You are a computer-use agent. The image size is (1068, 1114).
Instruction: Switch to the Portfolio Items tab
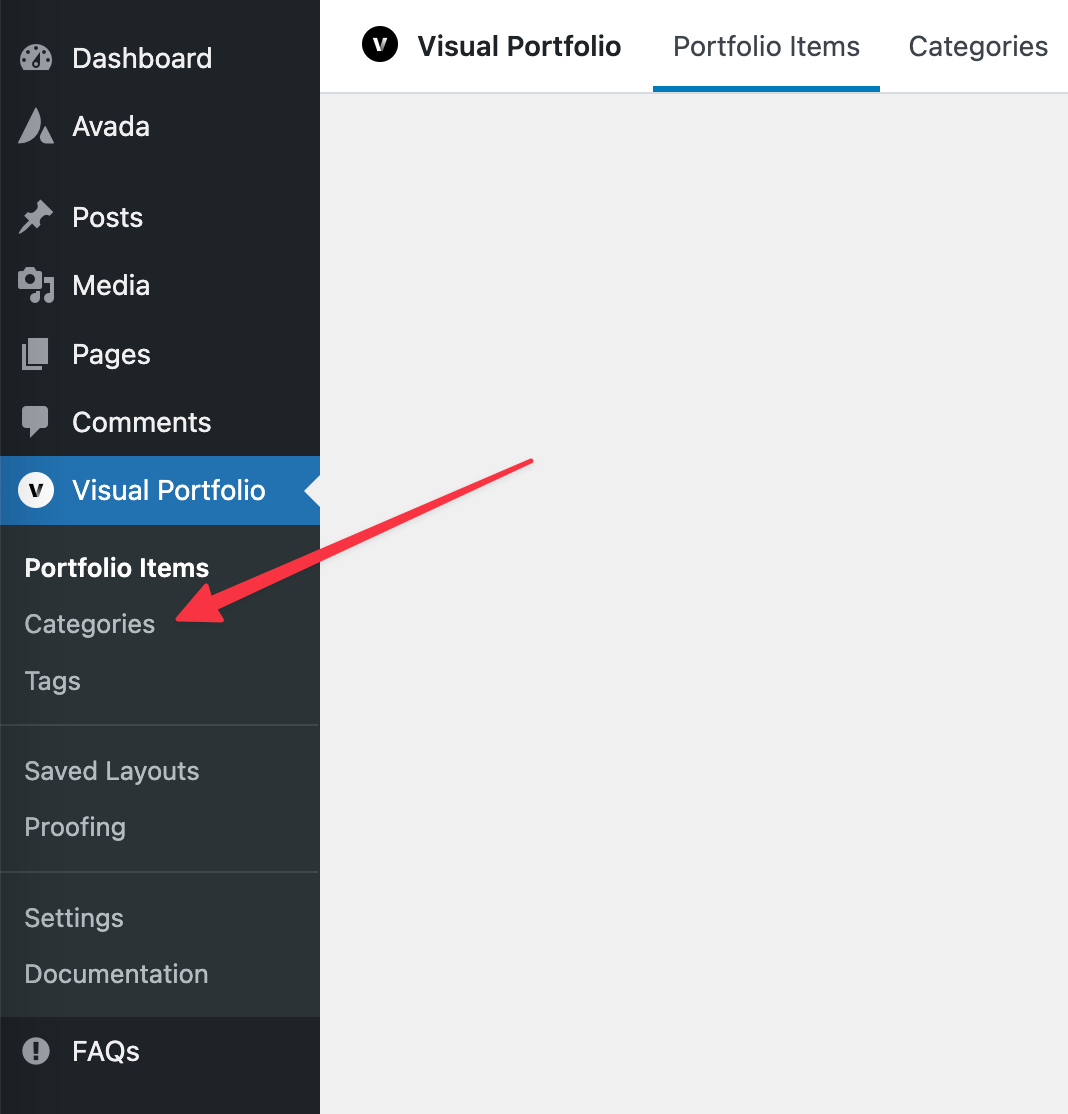766,46
